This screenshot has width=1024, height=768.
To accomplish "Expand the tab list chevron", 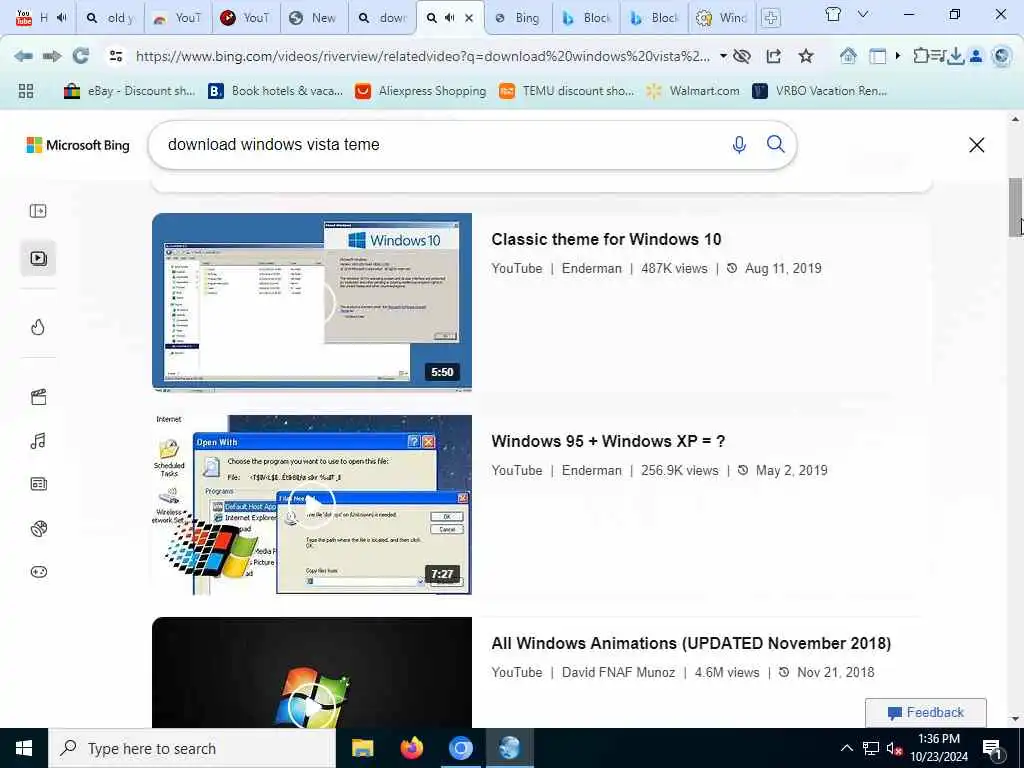I will (x=863, y=14).
